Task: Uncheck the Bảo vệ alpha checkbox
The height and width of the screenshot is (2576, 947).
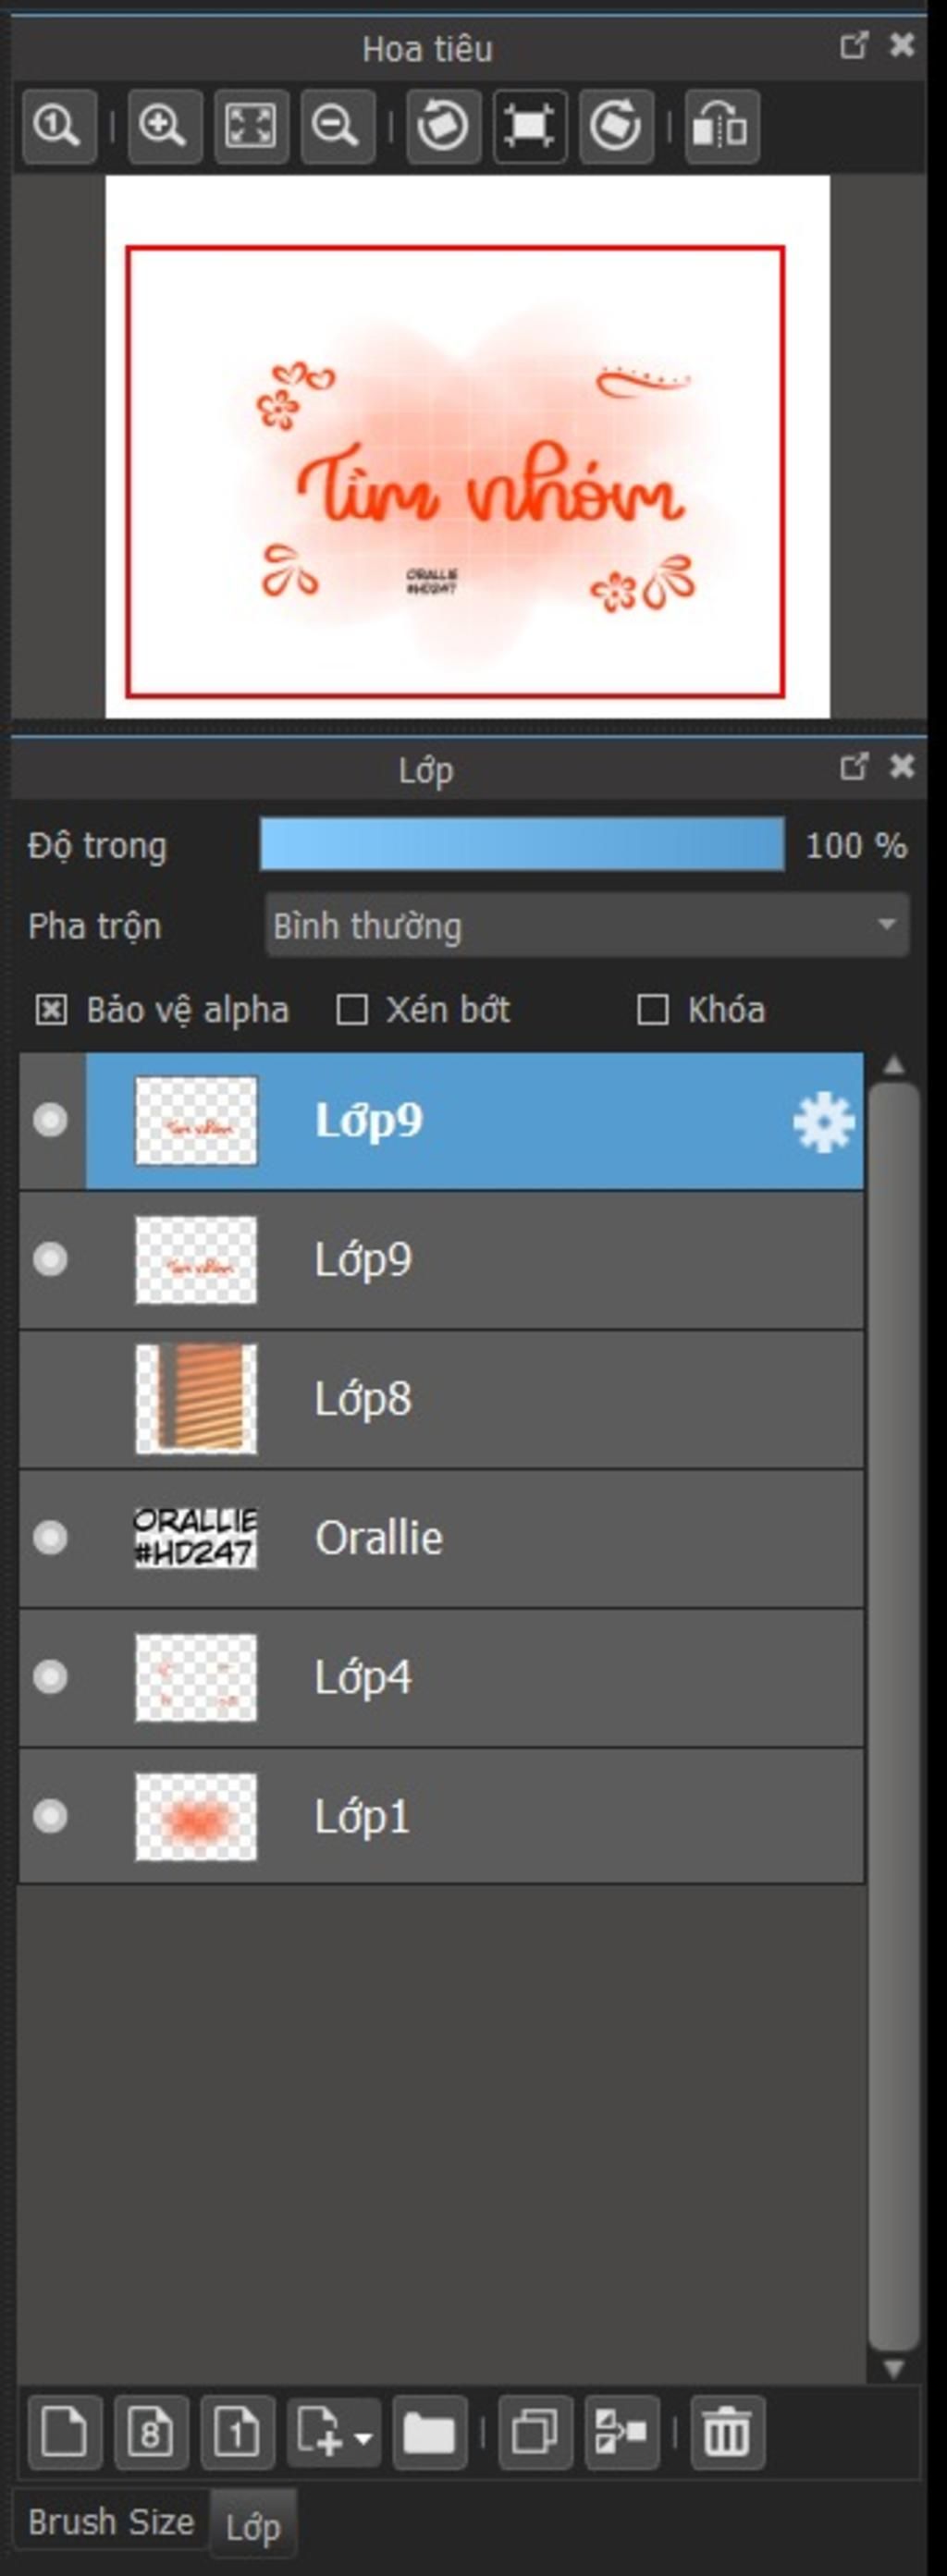Action: 51,1010
